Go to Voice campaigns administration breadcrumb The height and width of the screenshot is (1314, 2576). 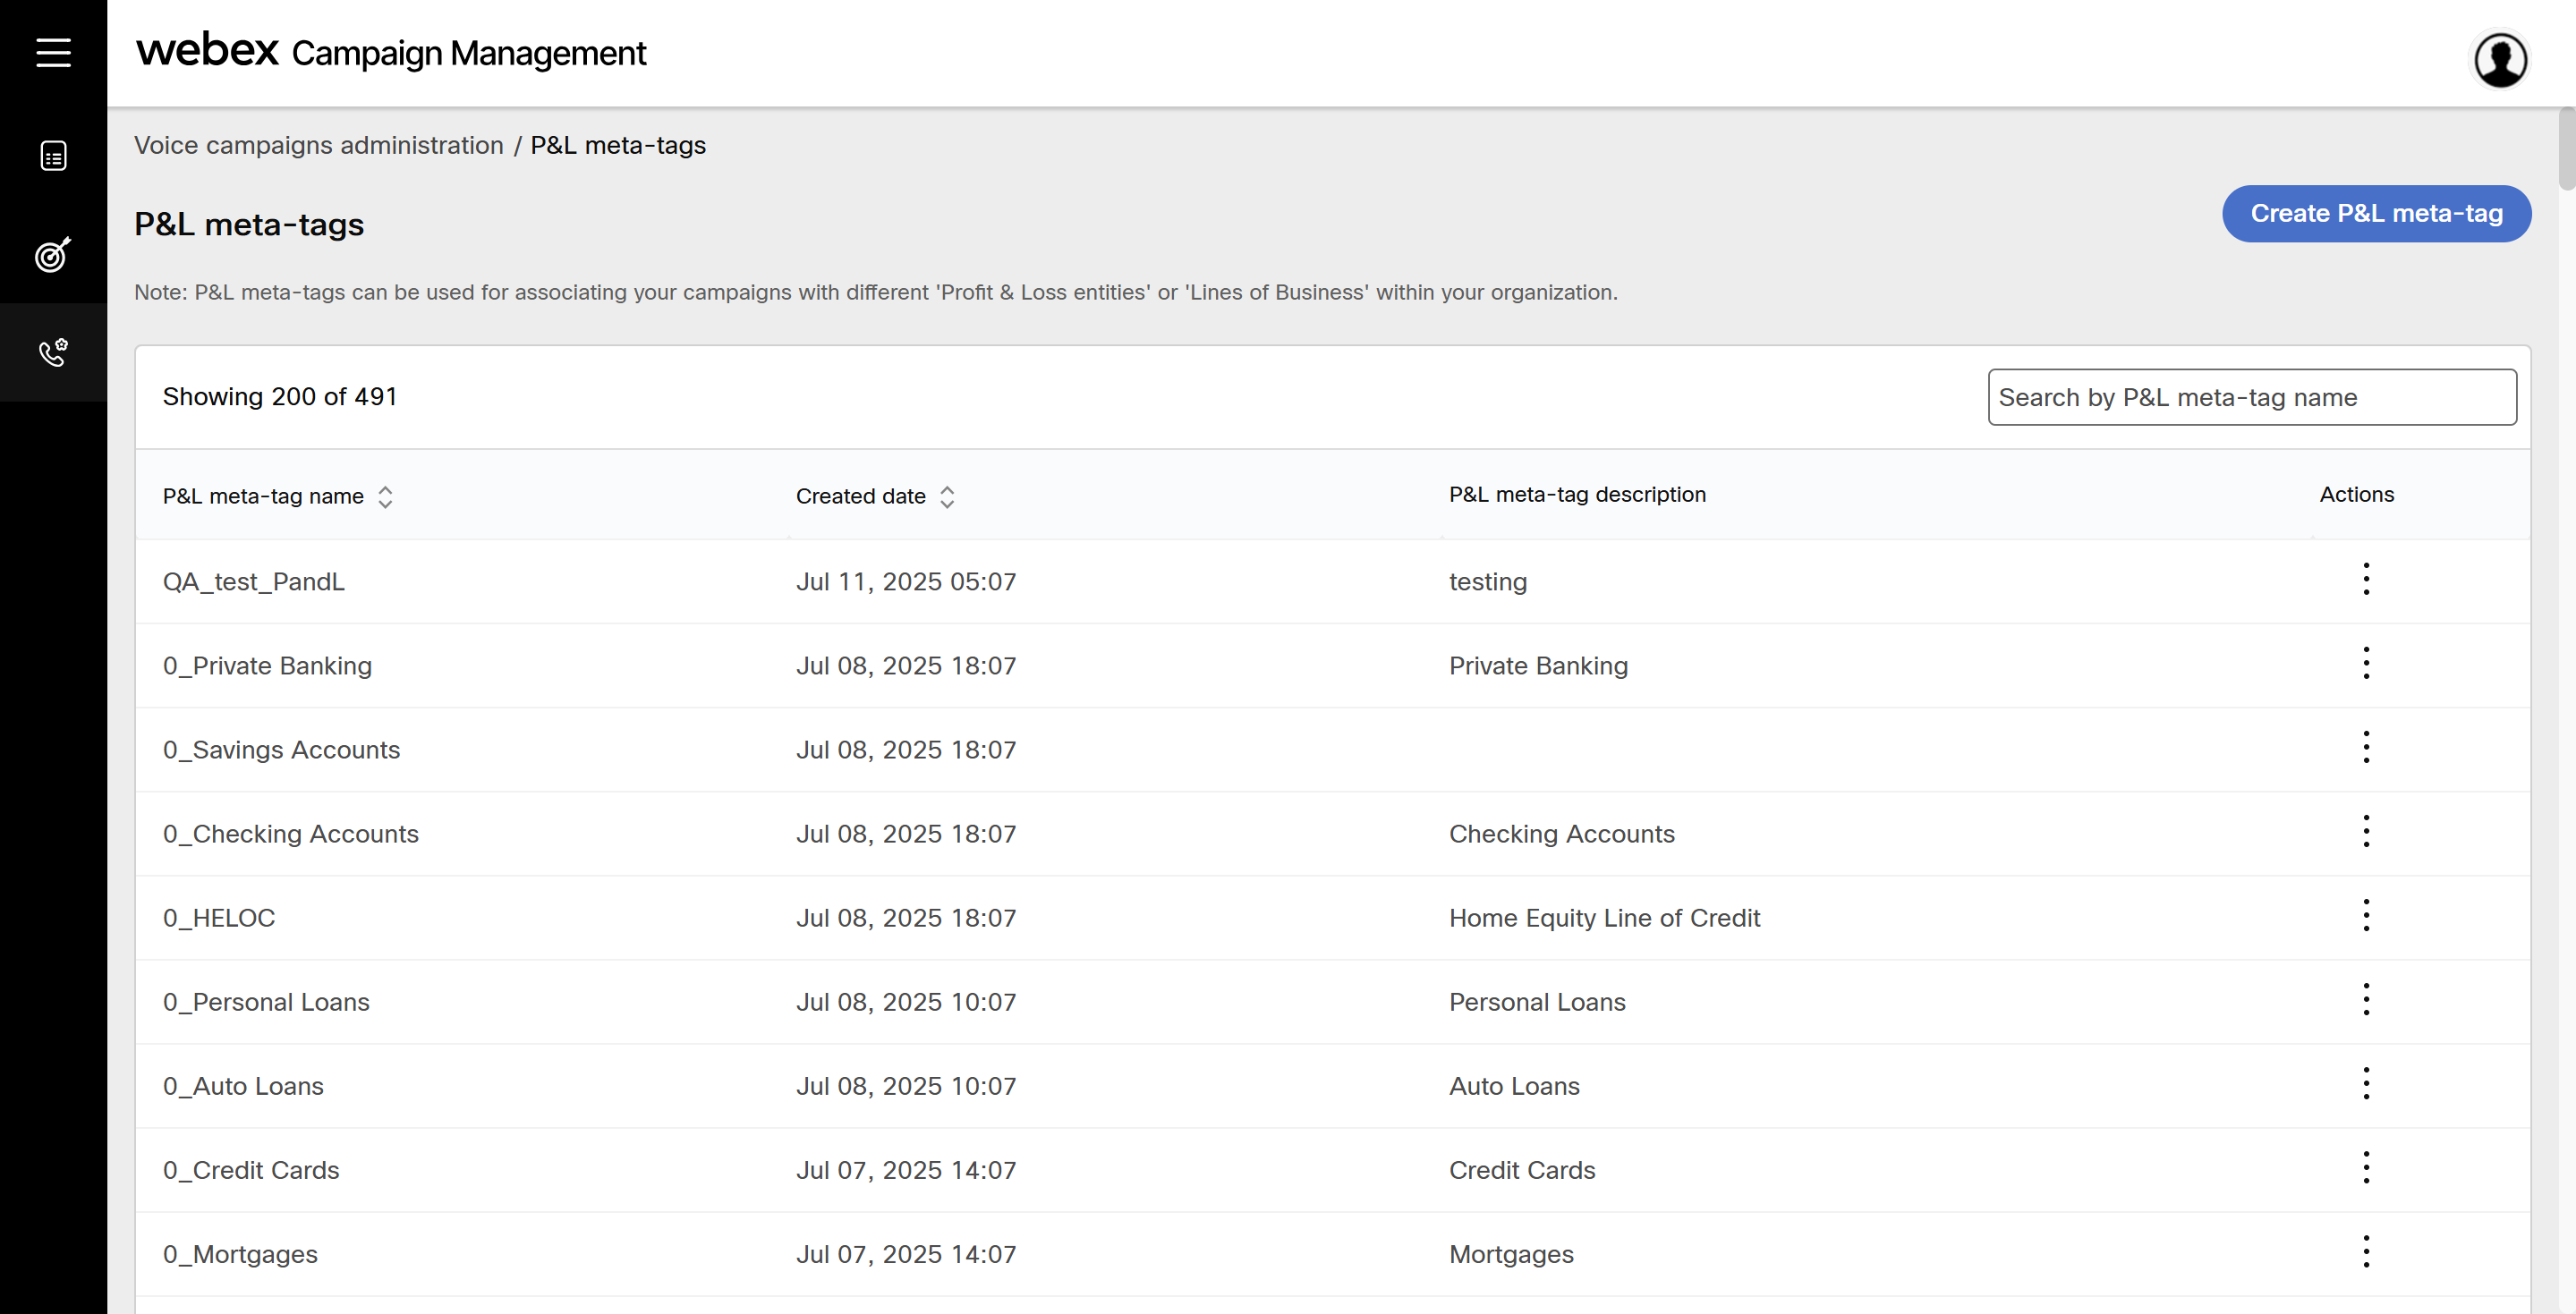pos(319,145)
